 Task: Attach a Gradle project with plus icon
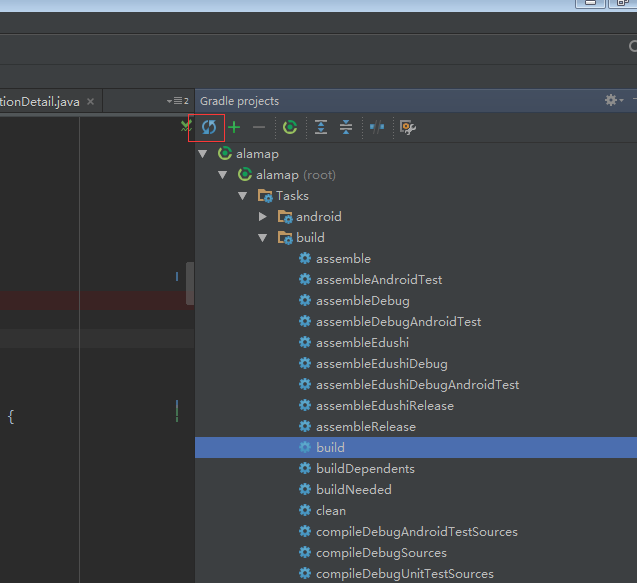click(x=234, y=127)
